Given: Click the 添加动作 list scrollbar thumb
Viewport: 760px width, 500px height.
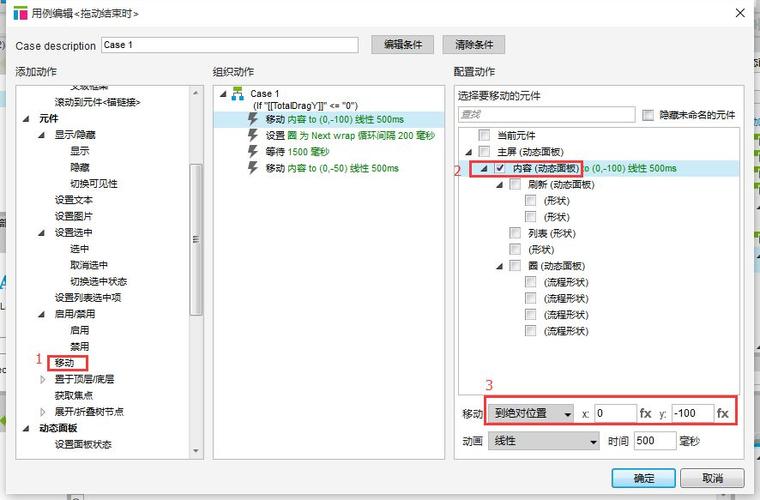Looking at the screenshot, I should pos(196,240).
